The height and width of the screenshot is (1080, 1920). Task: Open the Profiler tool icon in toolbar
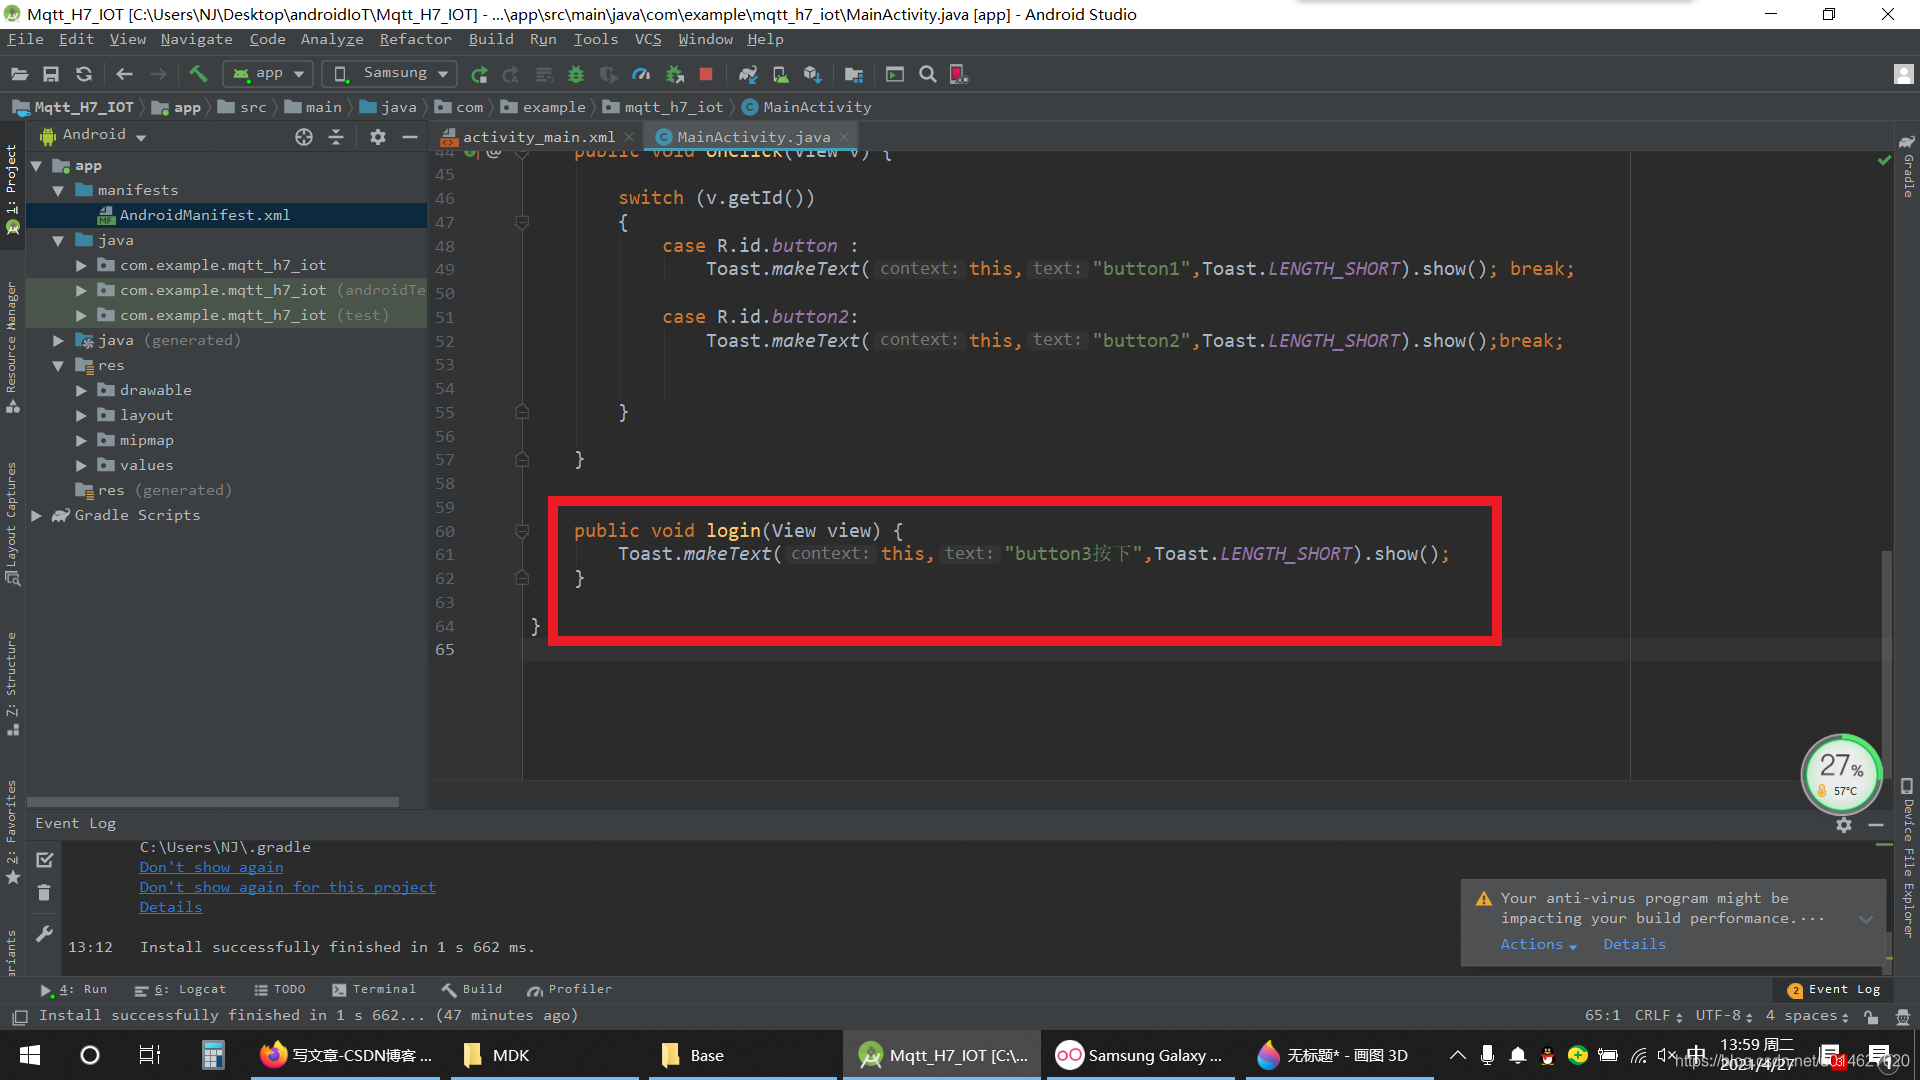[641, 73]
